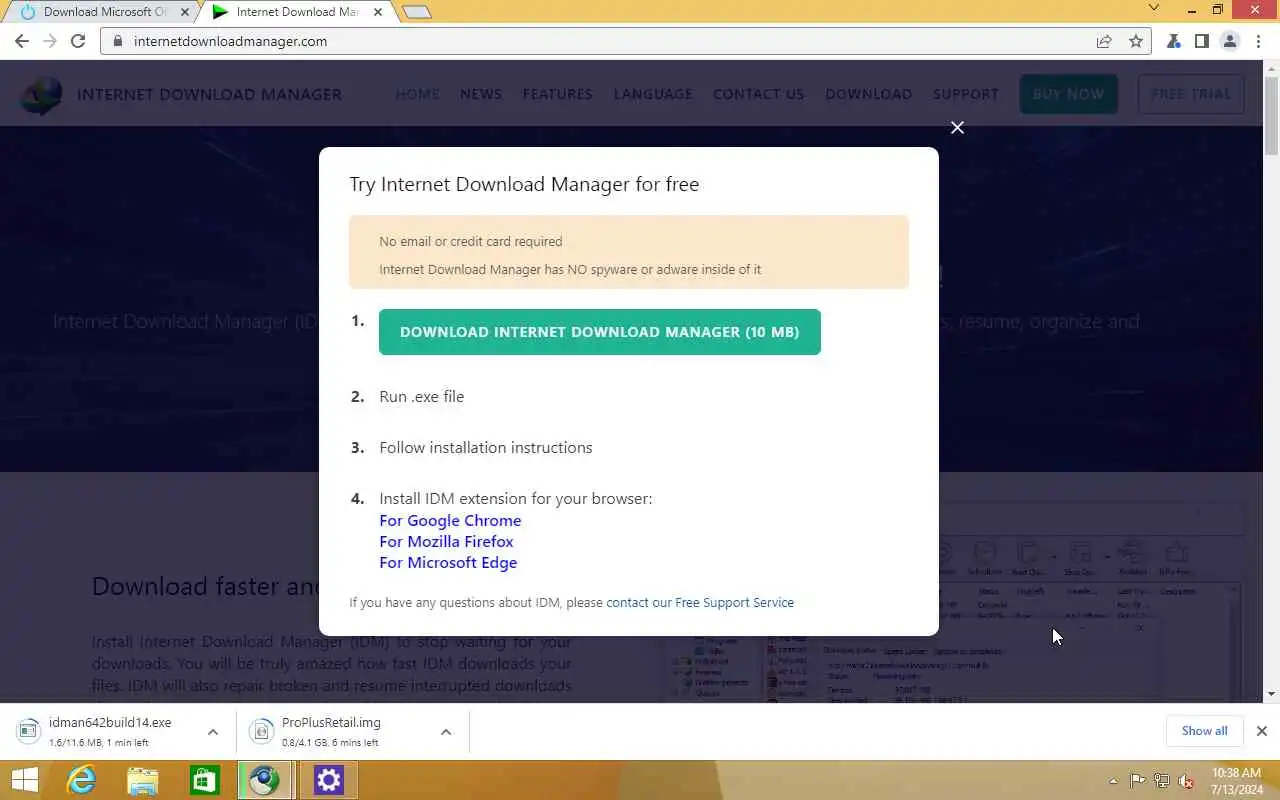Reload the page with refresh icon
The height and width of the screenshot is (800, 1280).
tap(78, 41)
